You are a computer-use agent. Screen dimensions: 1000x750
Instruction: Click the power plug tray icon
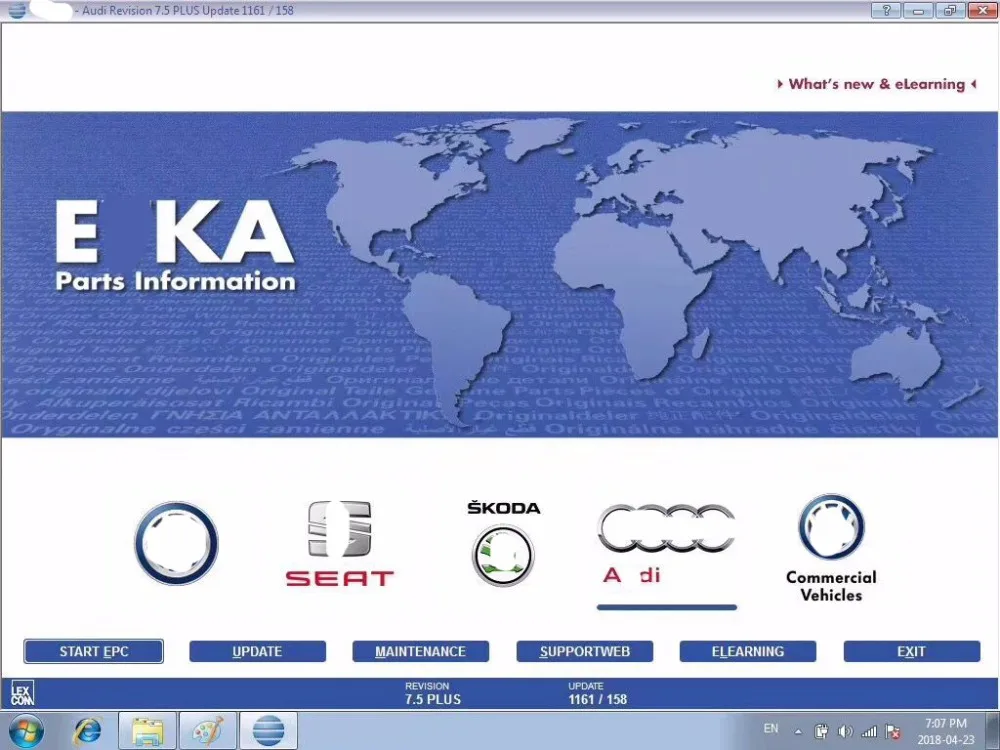coord(821,732)
